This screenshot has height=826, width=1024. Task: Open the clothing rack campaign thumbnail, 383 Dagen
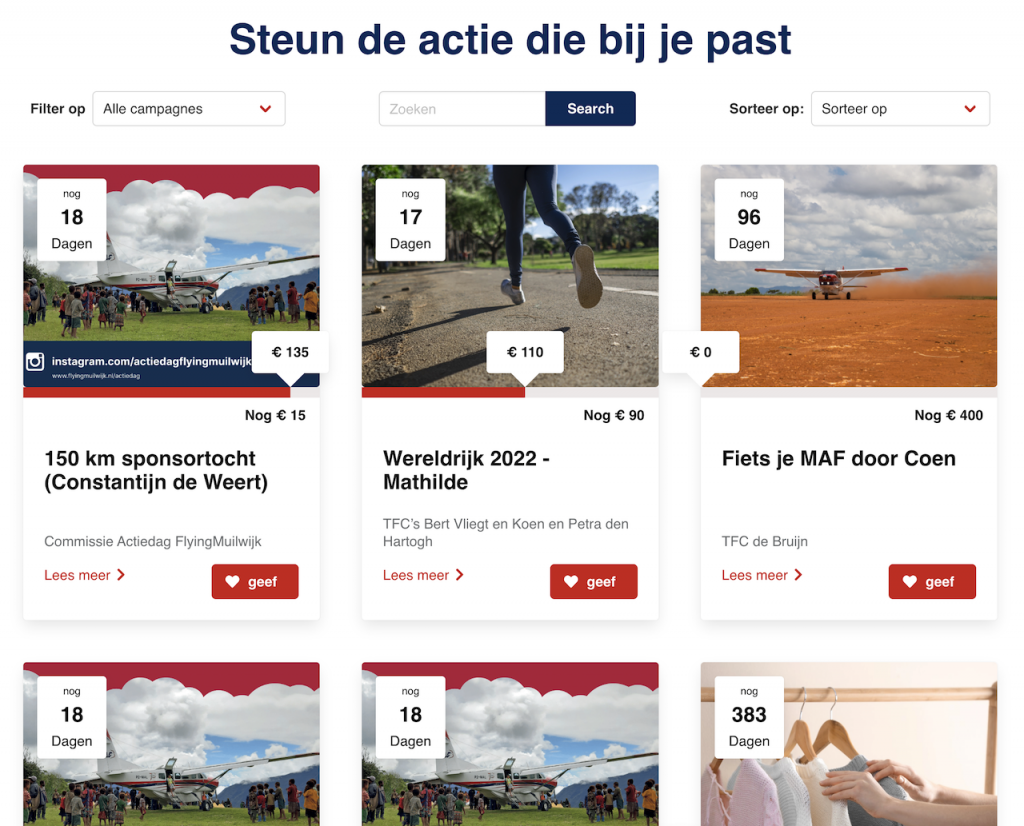tap(849, 744)
